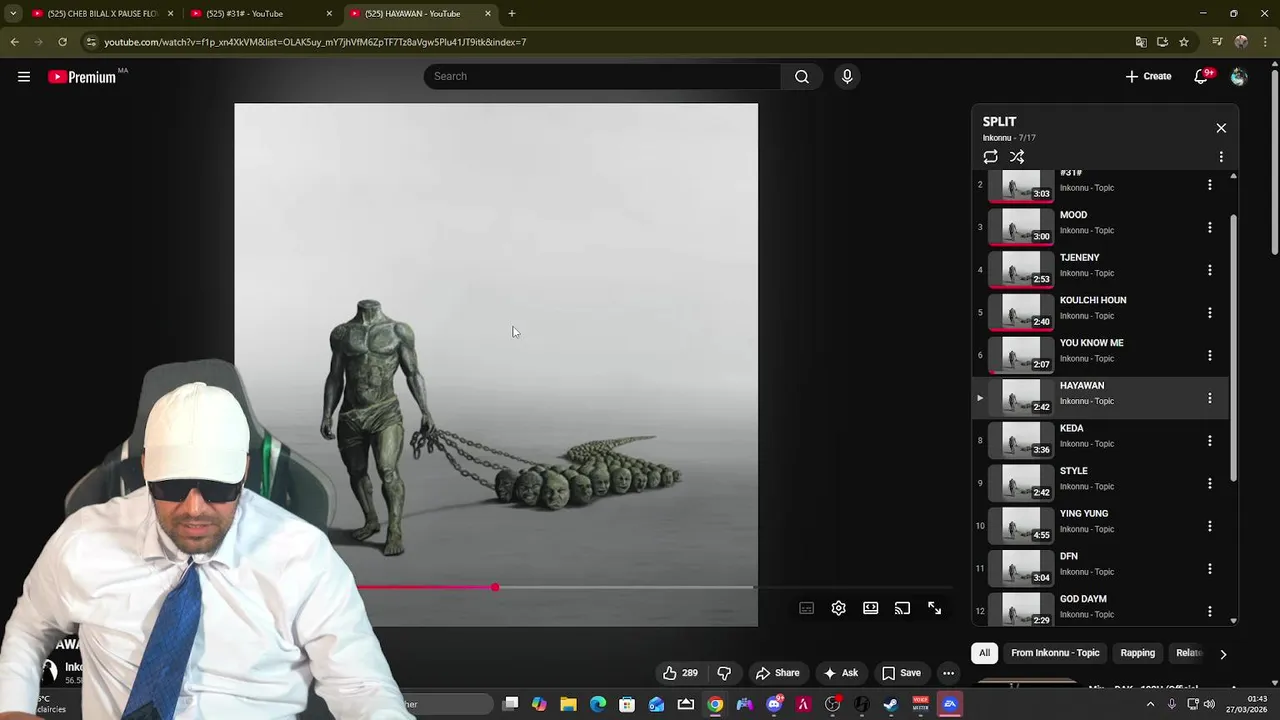Open the SPLIT playlist options menu

click(x=1221, y=157)
